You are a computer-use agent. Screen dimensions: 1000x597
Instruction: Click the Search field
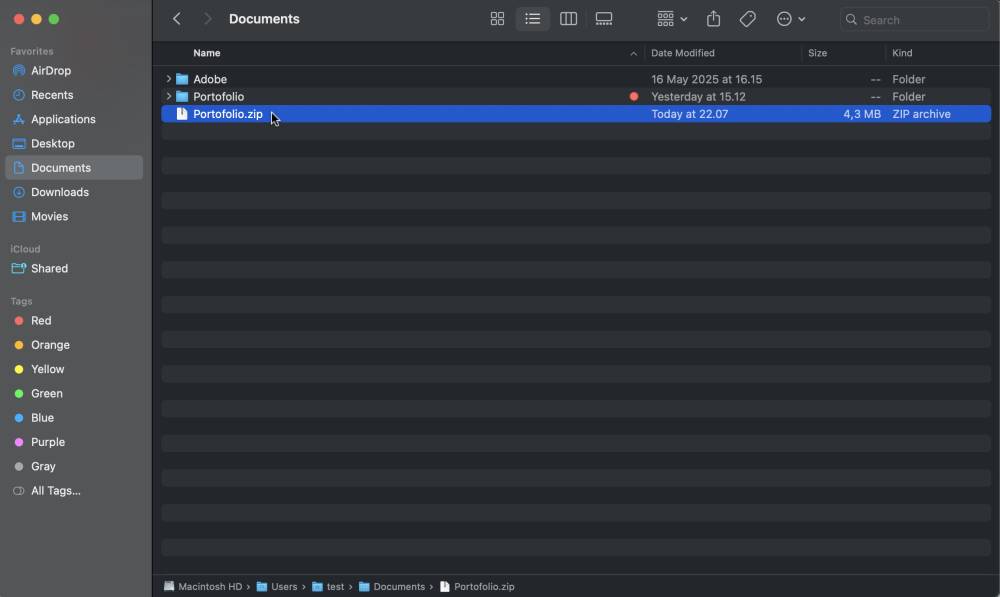point(915,20)
